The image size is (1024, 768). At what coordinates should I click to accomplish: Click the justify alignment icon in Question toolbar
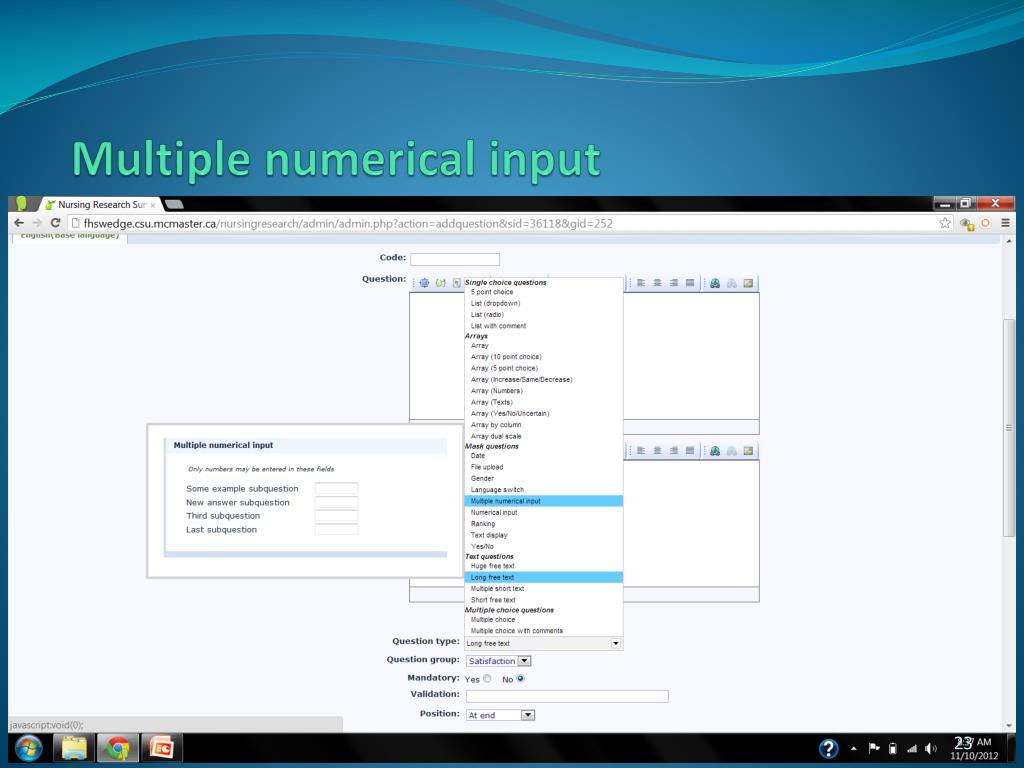[689, 283]
